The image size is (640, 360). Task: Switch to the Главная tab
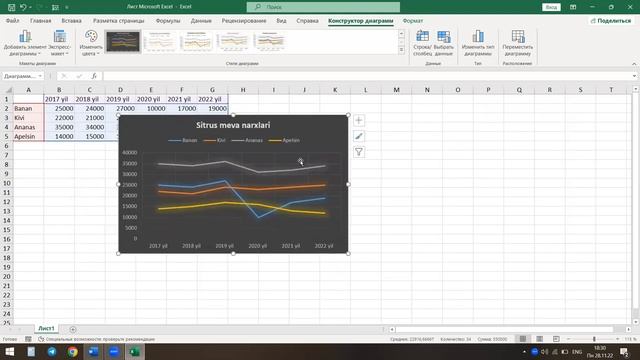pyautogui.click(x=40, y=21)
